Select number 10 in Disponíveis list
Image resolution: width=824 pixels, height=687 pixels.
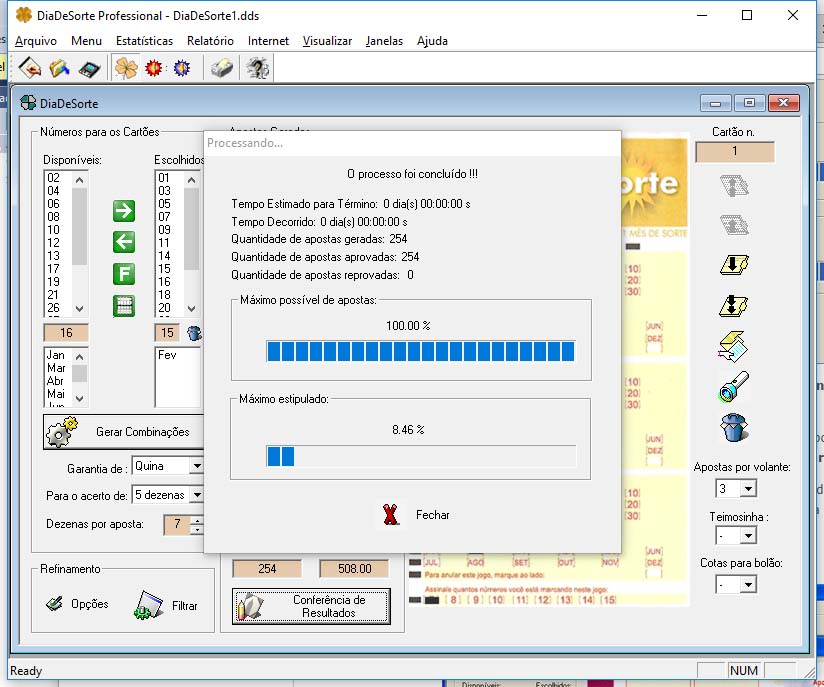coord(53,229)
